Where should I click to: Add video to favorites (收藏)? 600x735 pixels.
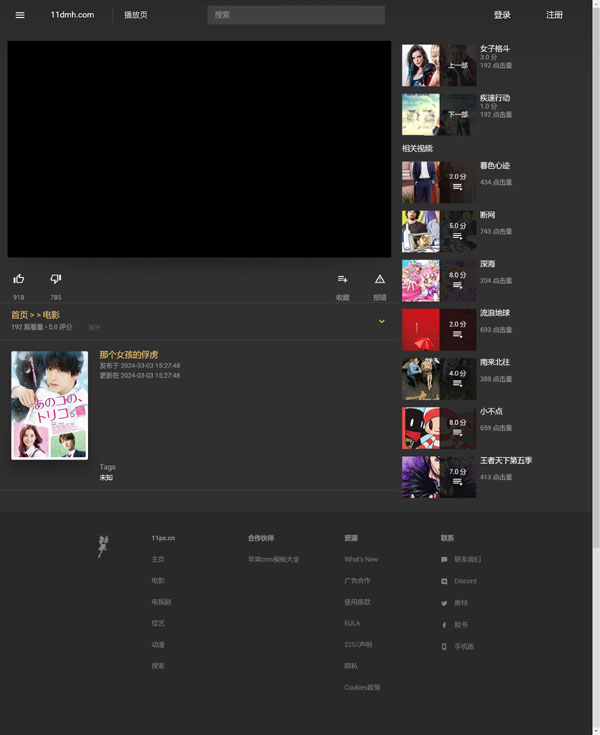343,280
